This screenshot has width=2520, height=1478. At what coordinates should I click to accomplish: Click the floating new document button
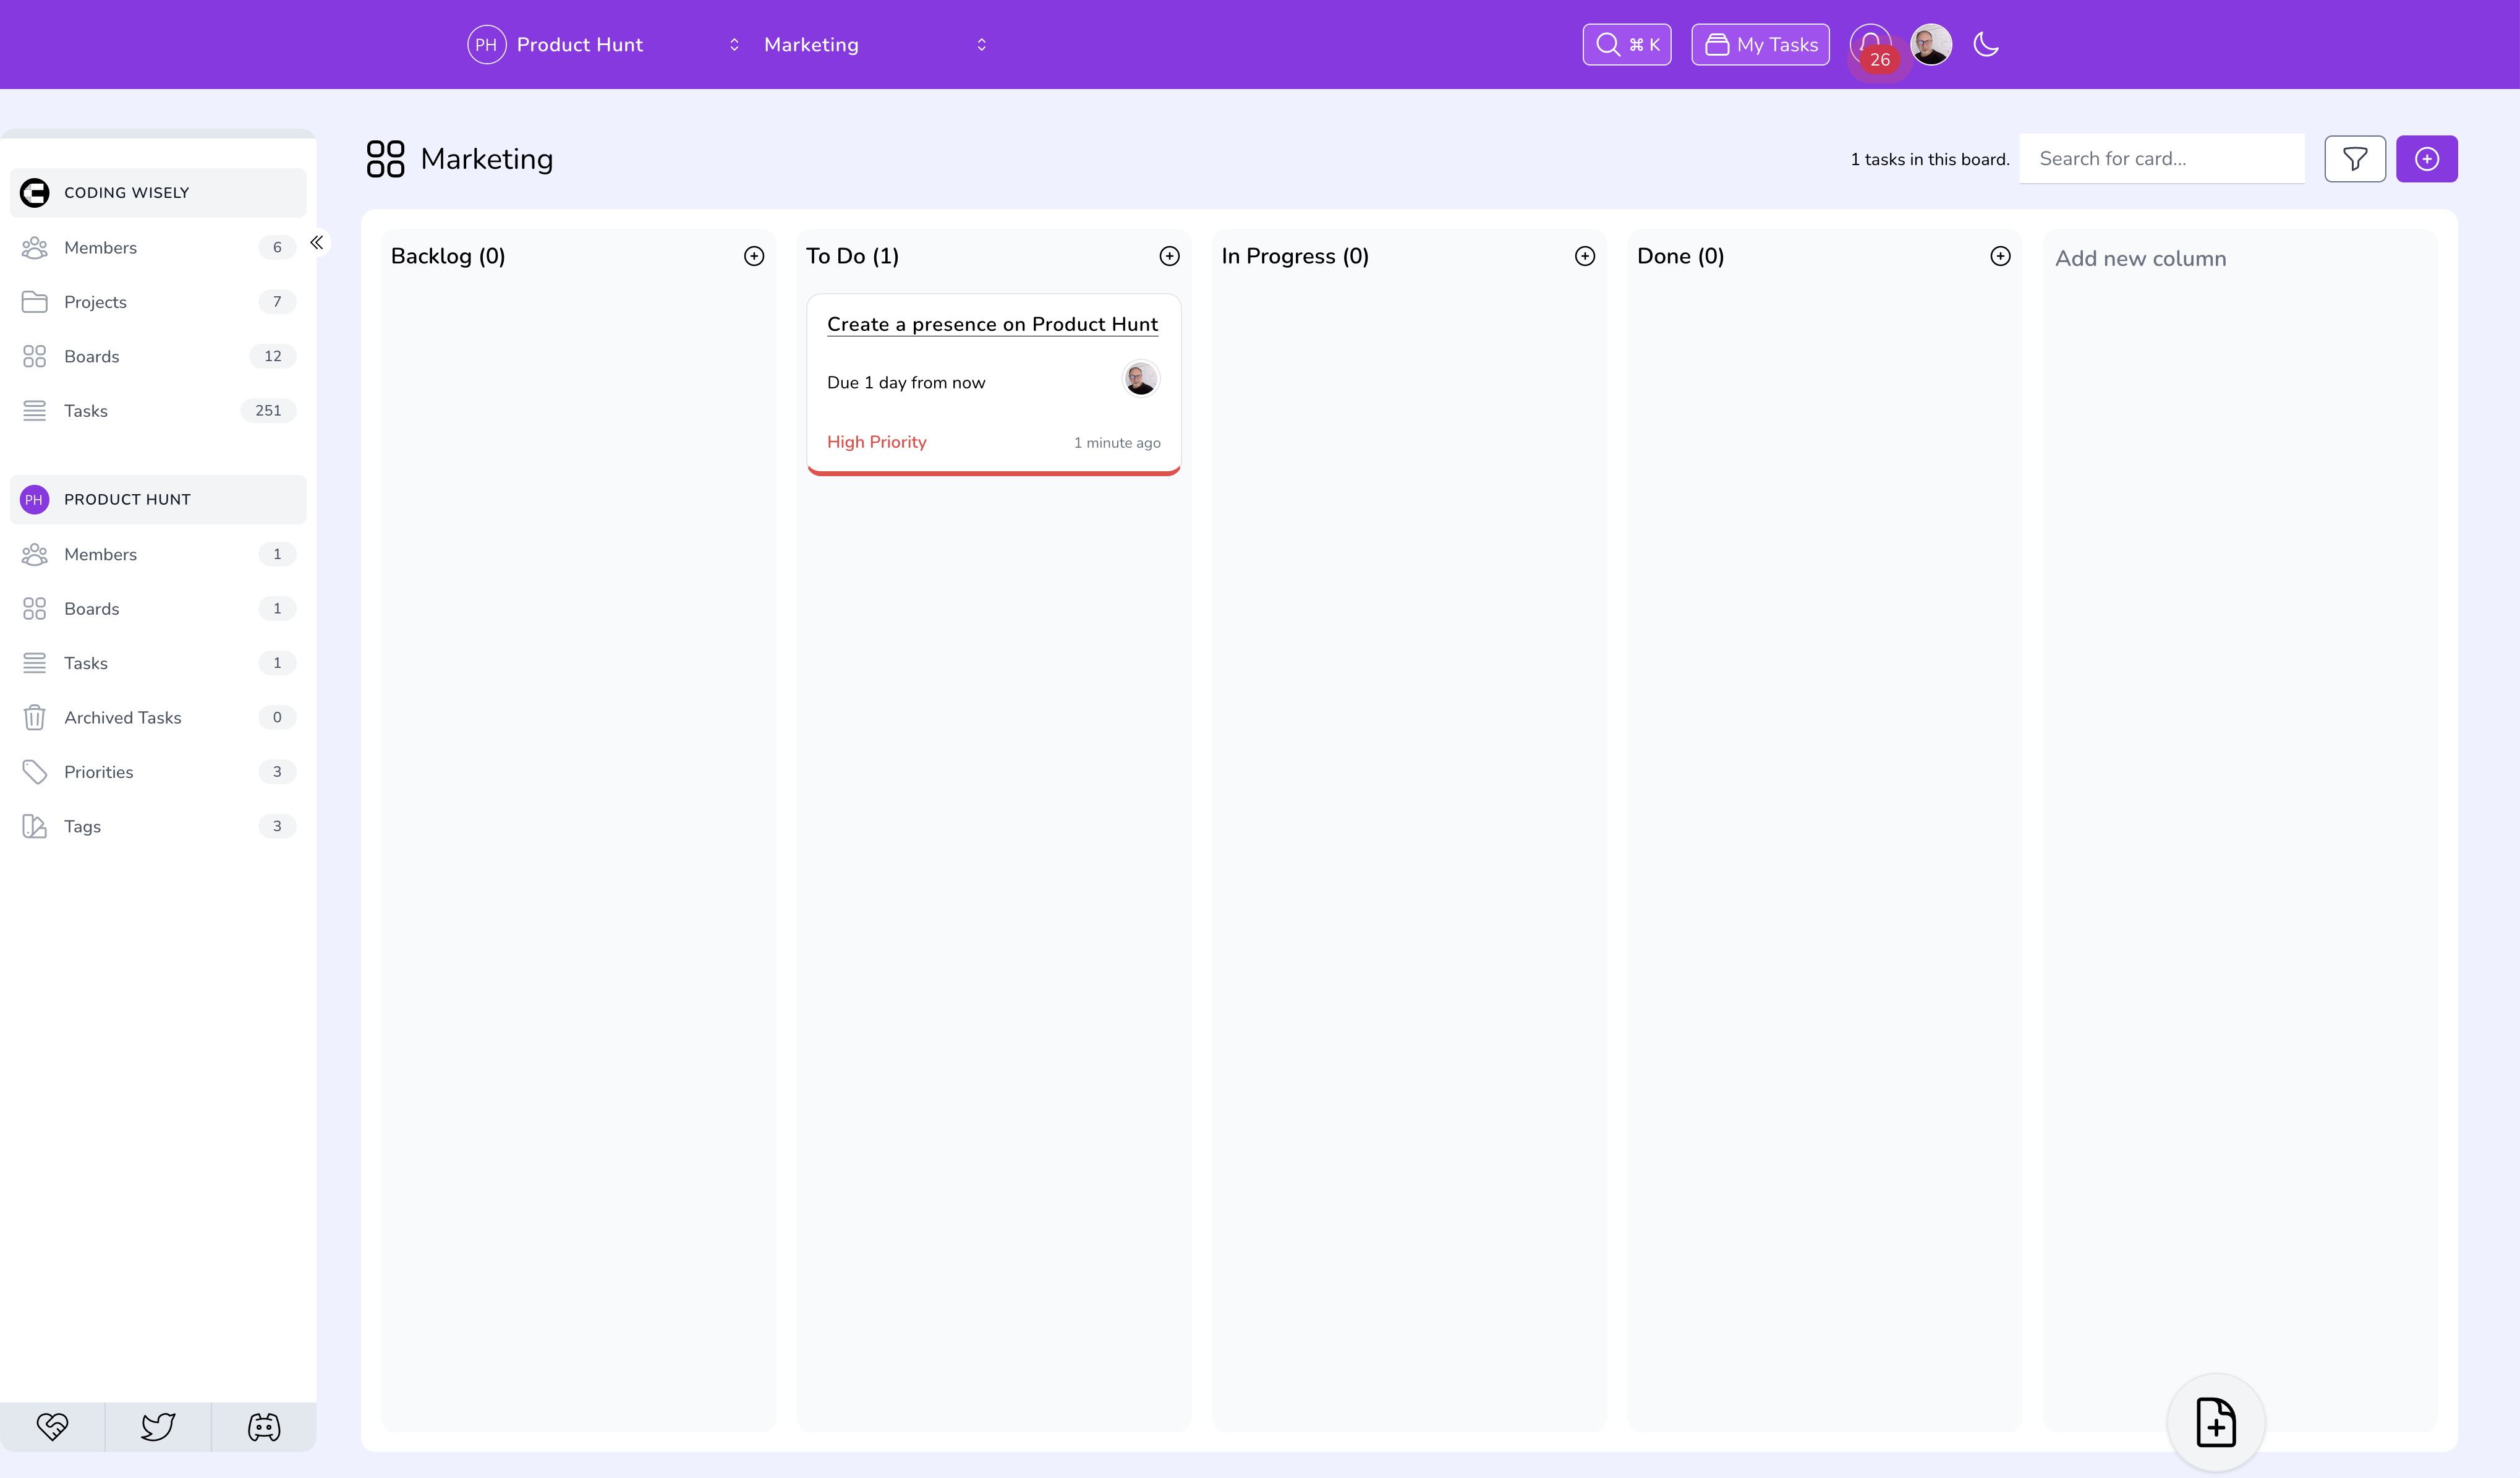(2216, 1422)
